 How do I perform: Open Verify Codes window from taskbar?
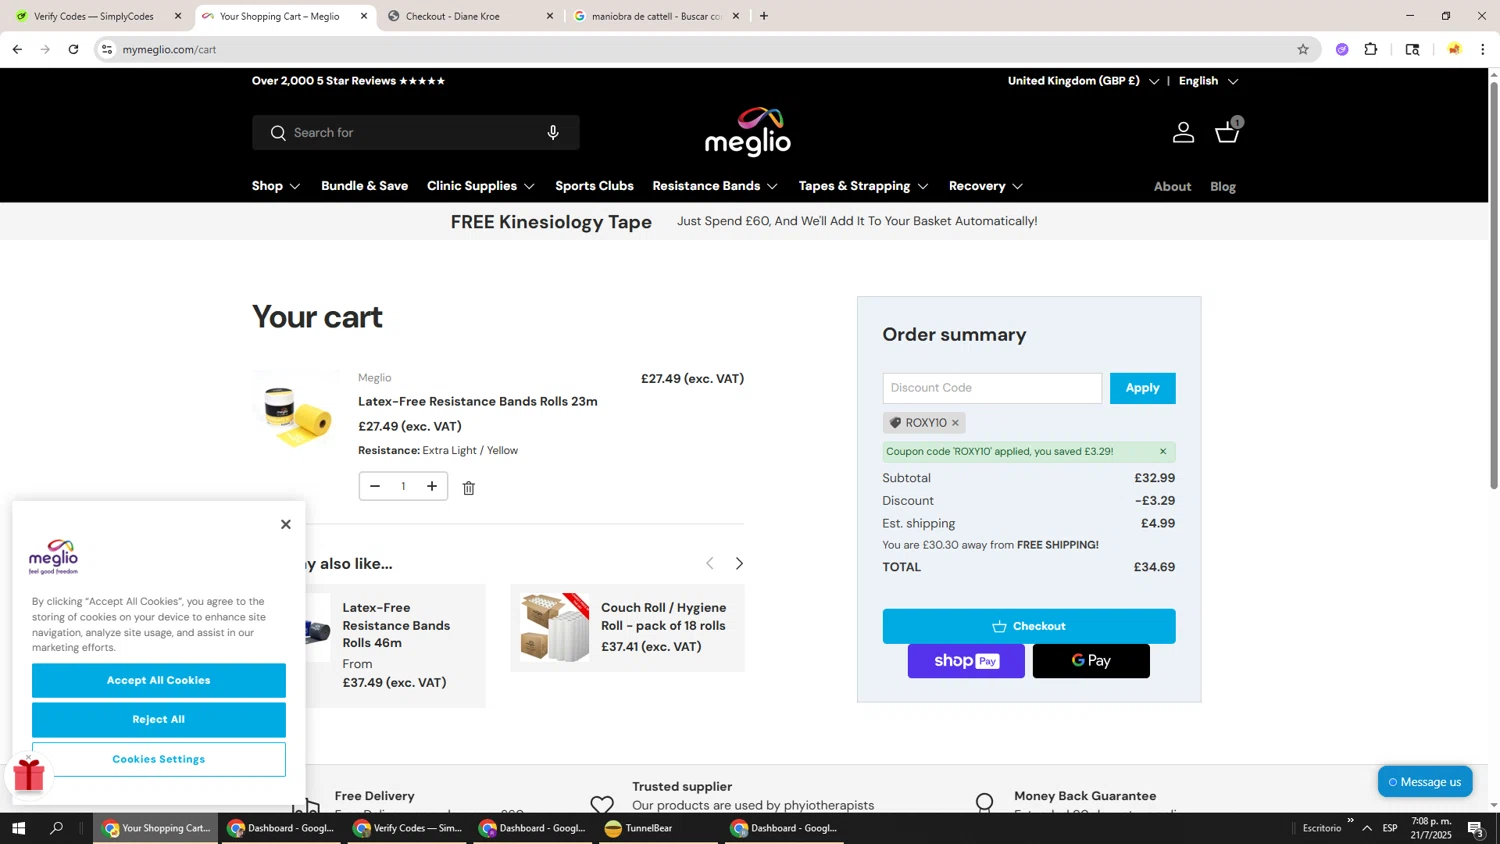pos(408,828)
